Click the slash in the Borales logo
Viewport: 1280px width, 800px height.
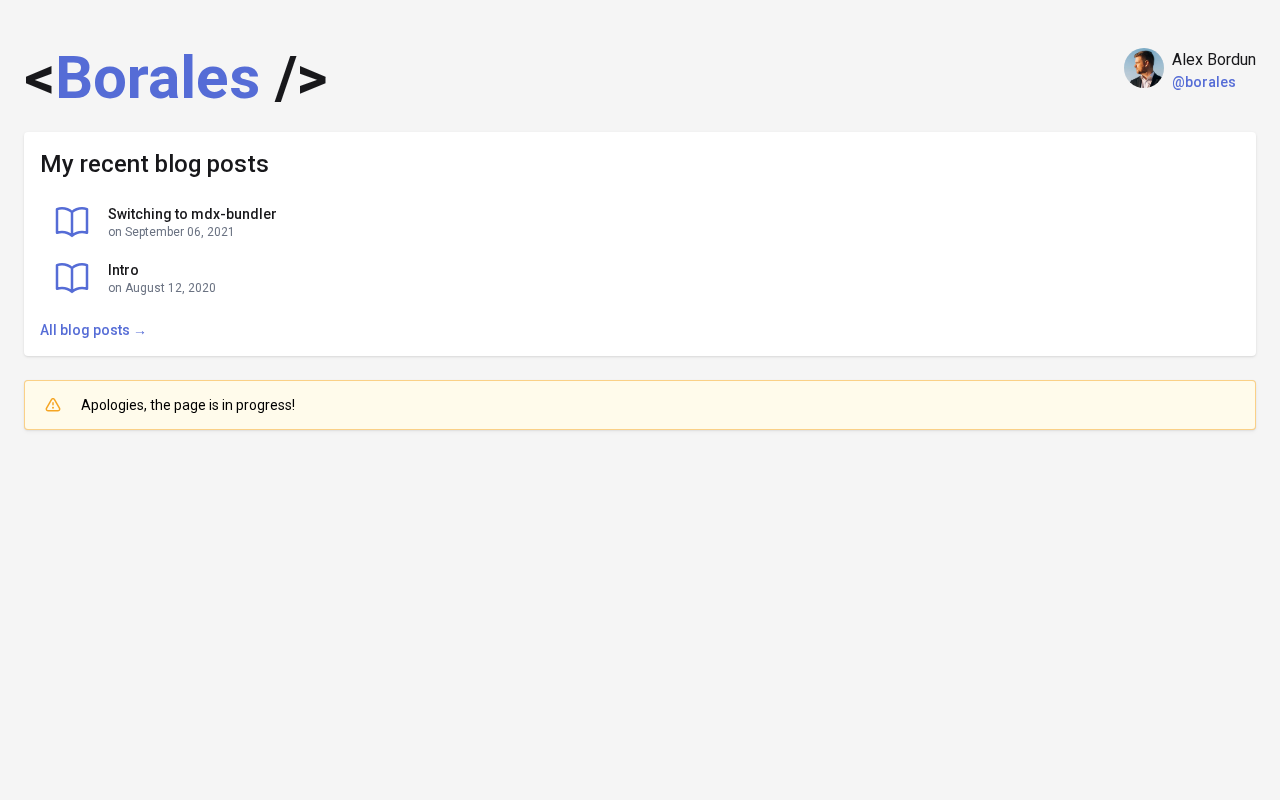click(286, 78)
